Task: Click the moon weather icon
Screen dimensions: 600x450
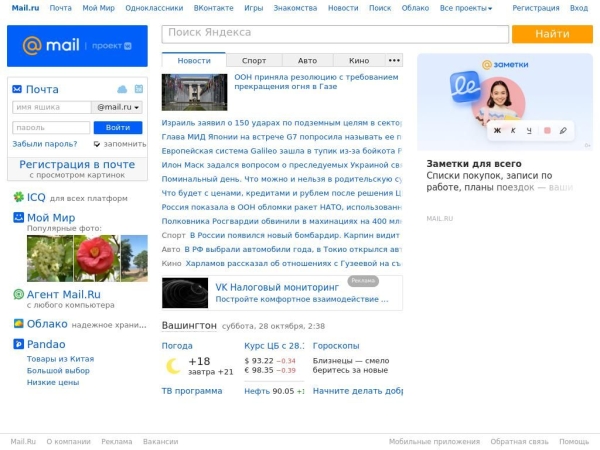Action: tap(173, 366)
